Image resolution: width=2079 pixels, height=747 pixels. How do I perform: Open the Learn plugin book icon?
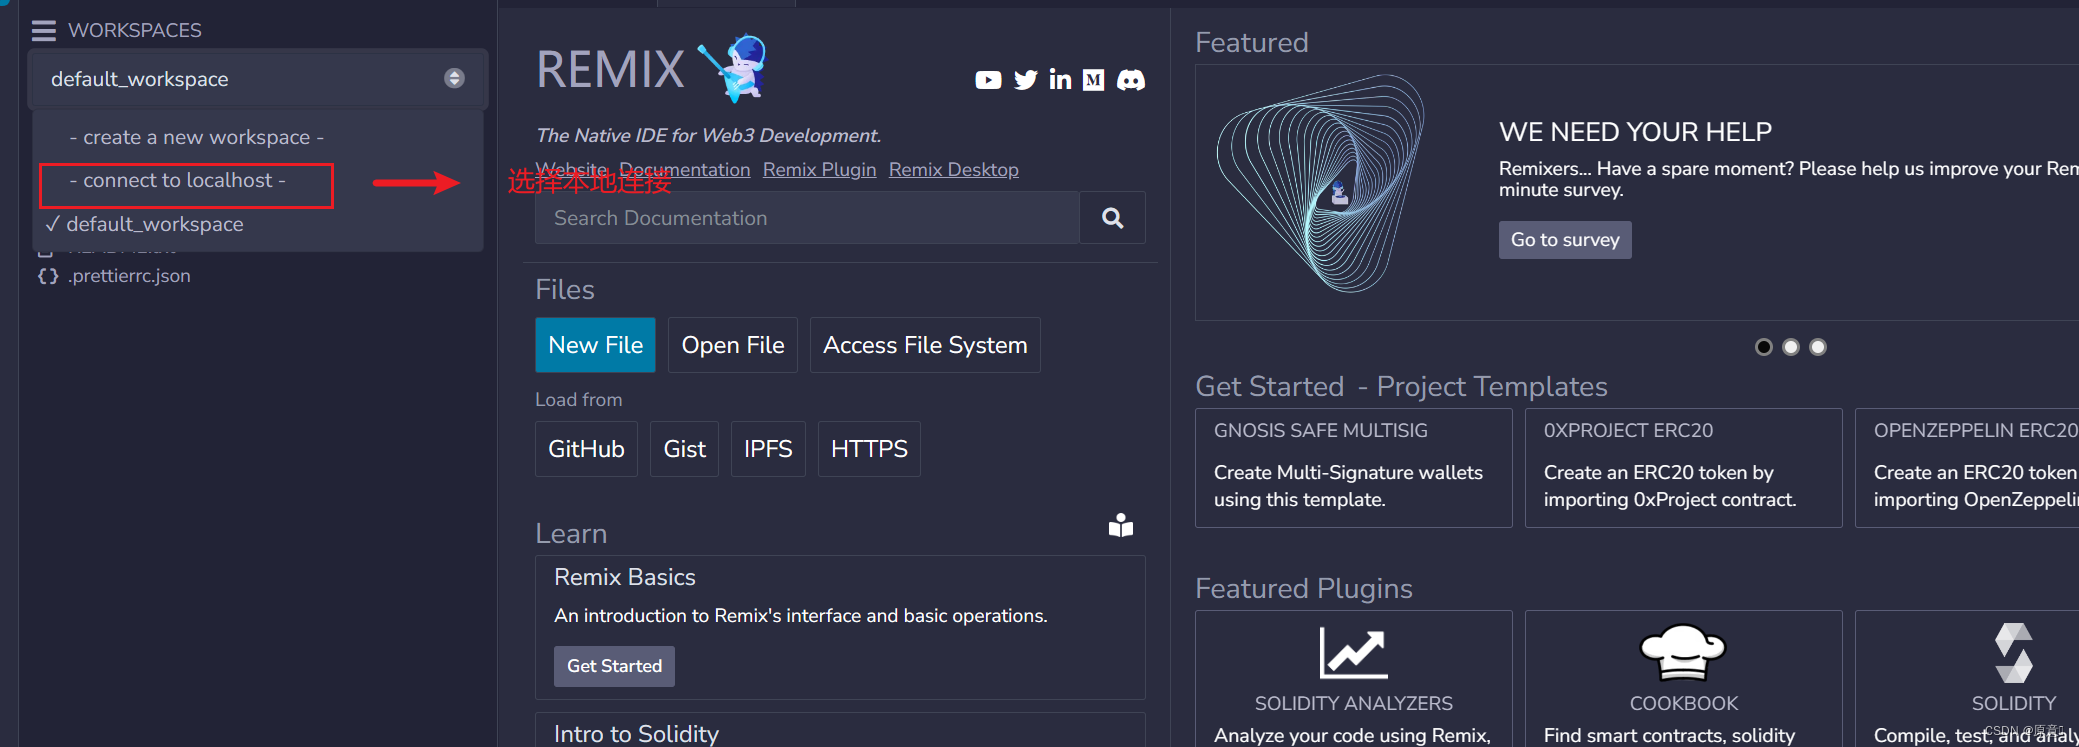pos(1121,525)
